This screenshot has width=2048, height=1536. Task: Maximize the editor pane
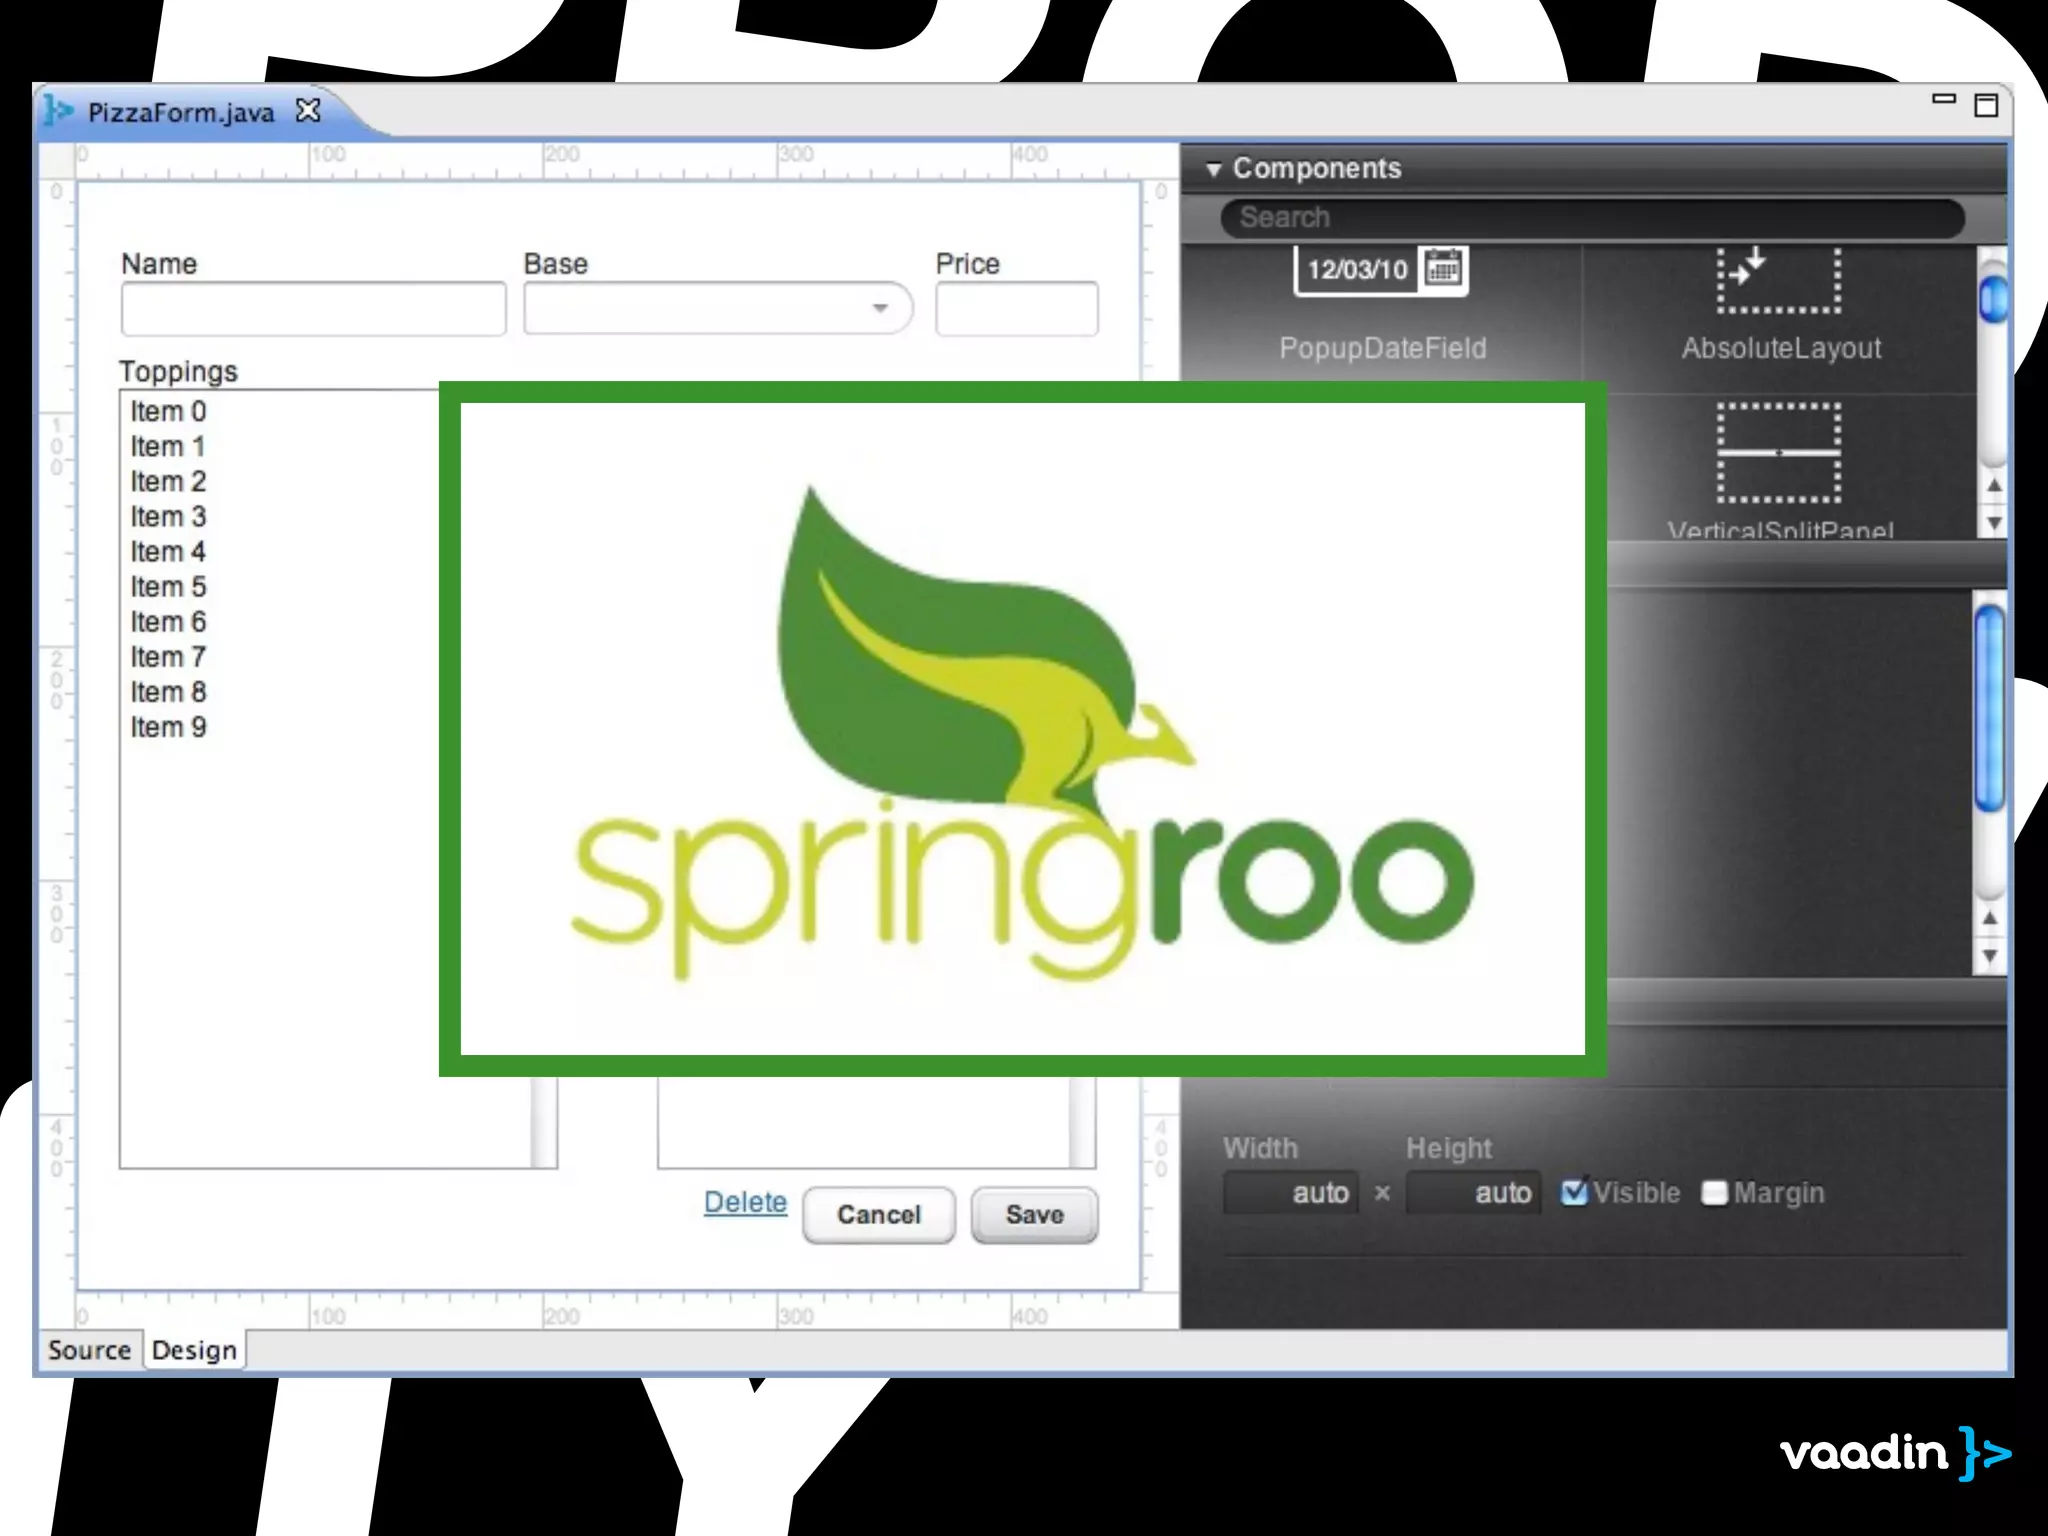tap(1986, 105)
